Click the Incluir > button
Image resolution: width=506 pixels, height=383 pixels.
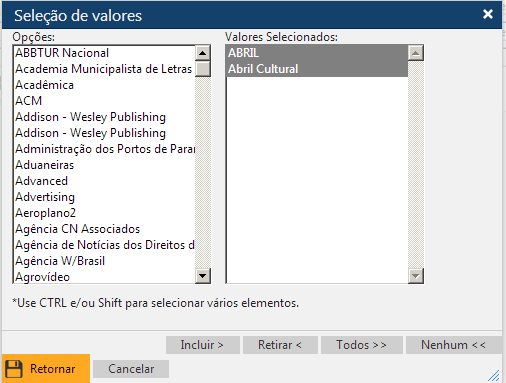203,345
